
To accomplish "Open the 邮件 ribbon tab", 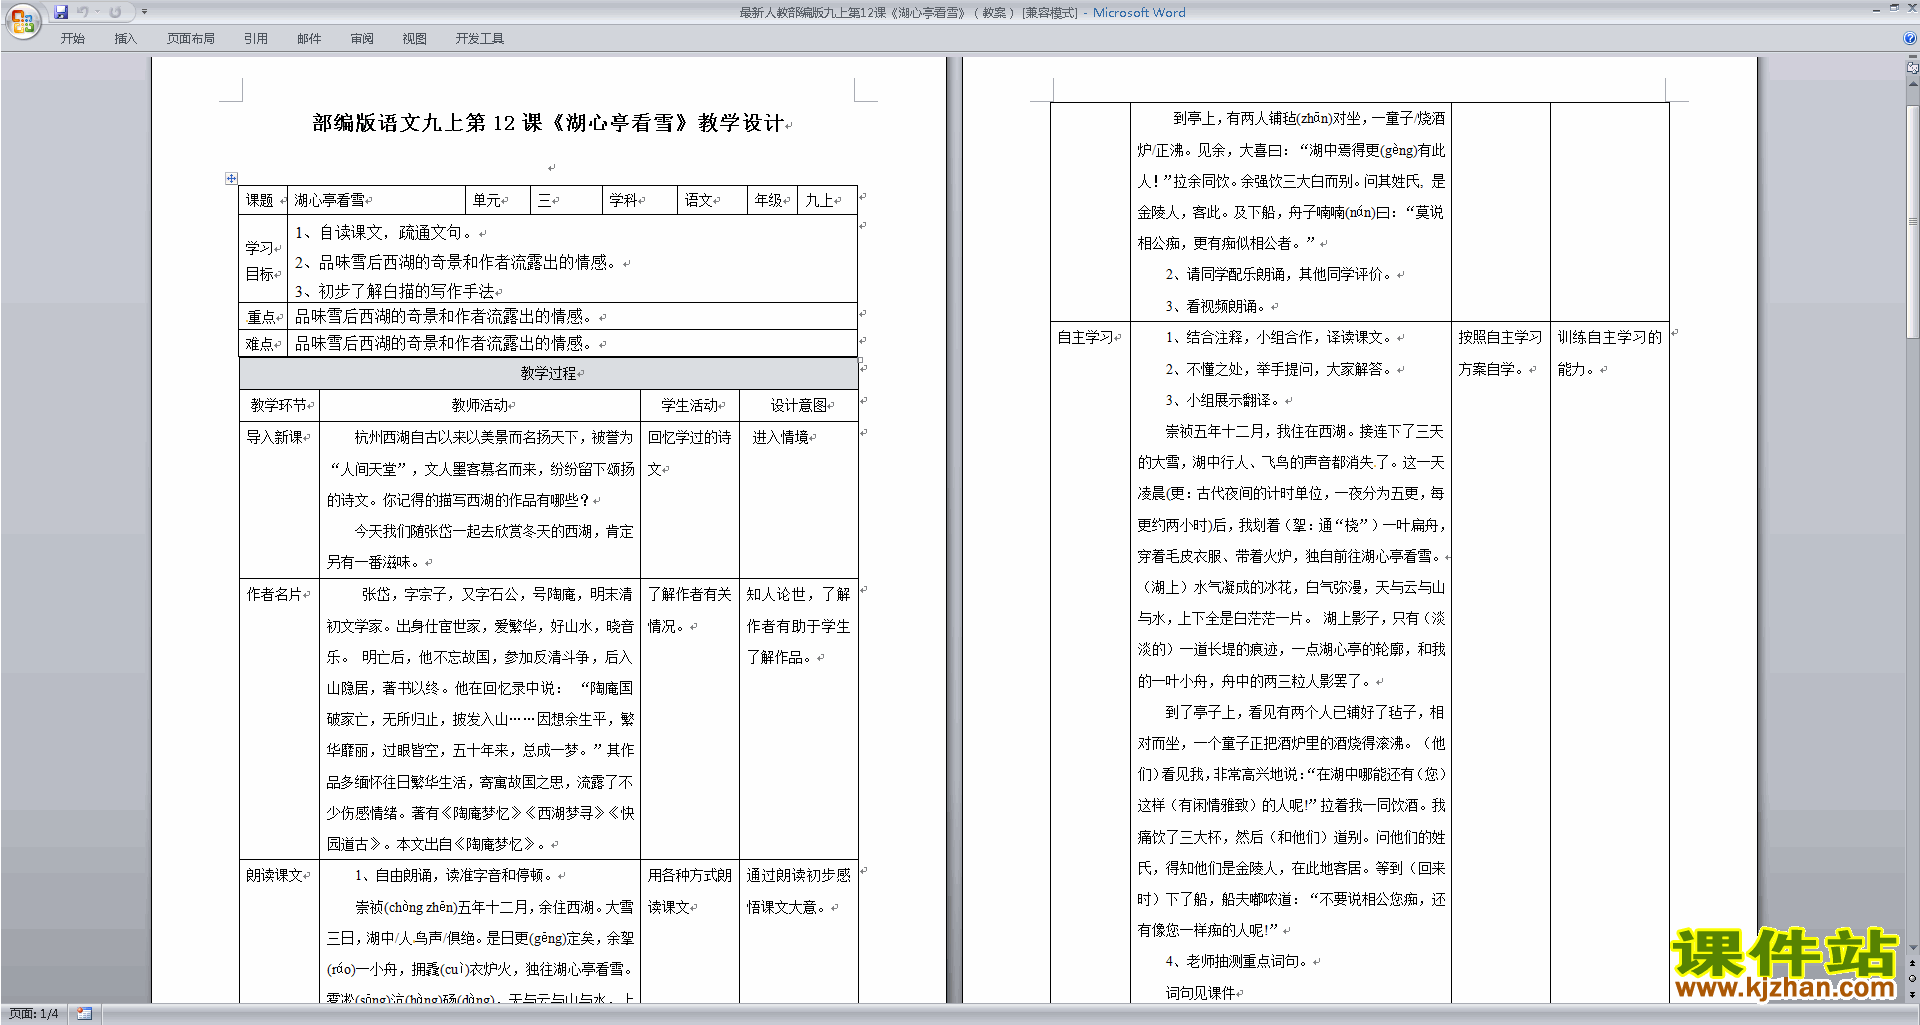I will click(x=309, y=39).
